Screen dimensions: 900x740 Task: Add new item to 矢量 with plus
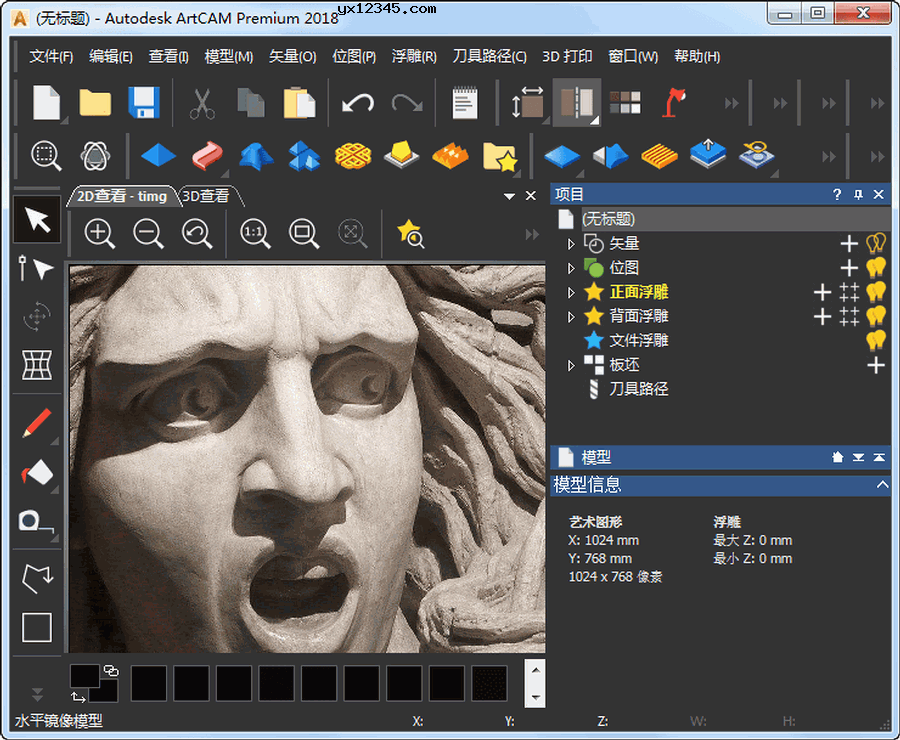coord(849,243)
